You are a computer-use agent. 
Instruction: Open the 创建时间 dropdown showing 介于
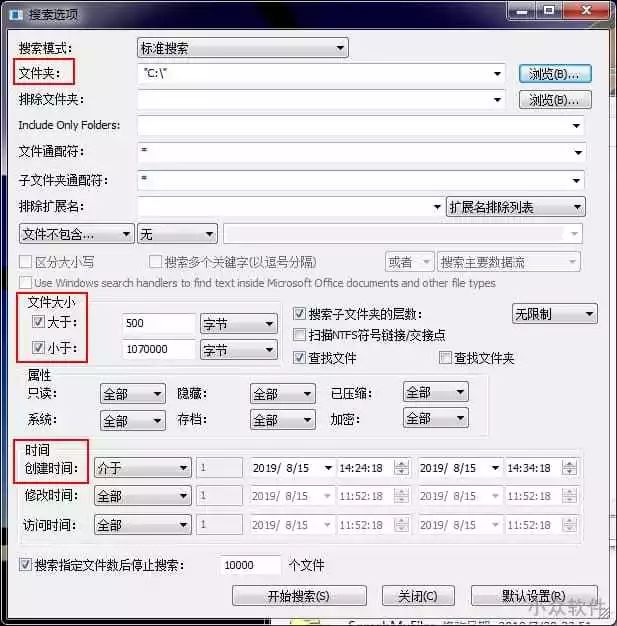tap(143, 468)
